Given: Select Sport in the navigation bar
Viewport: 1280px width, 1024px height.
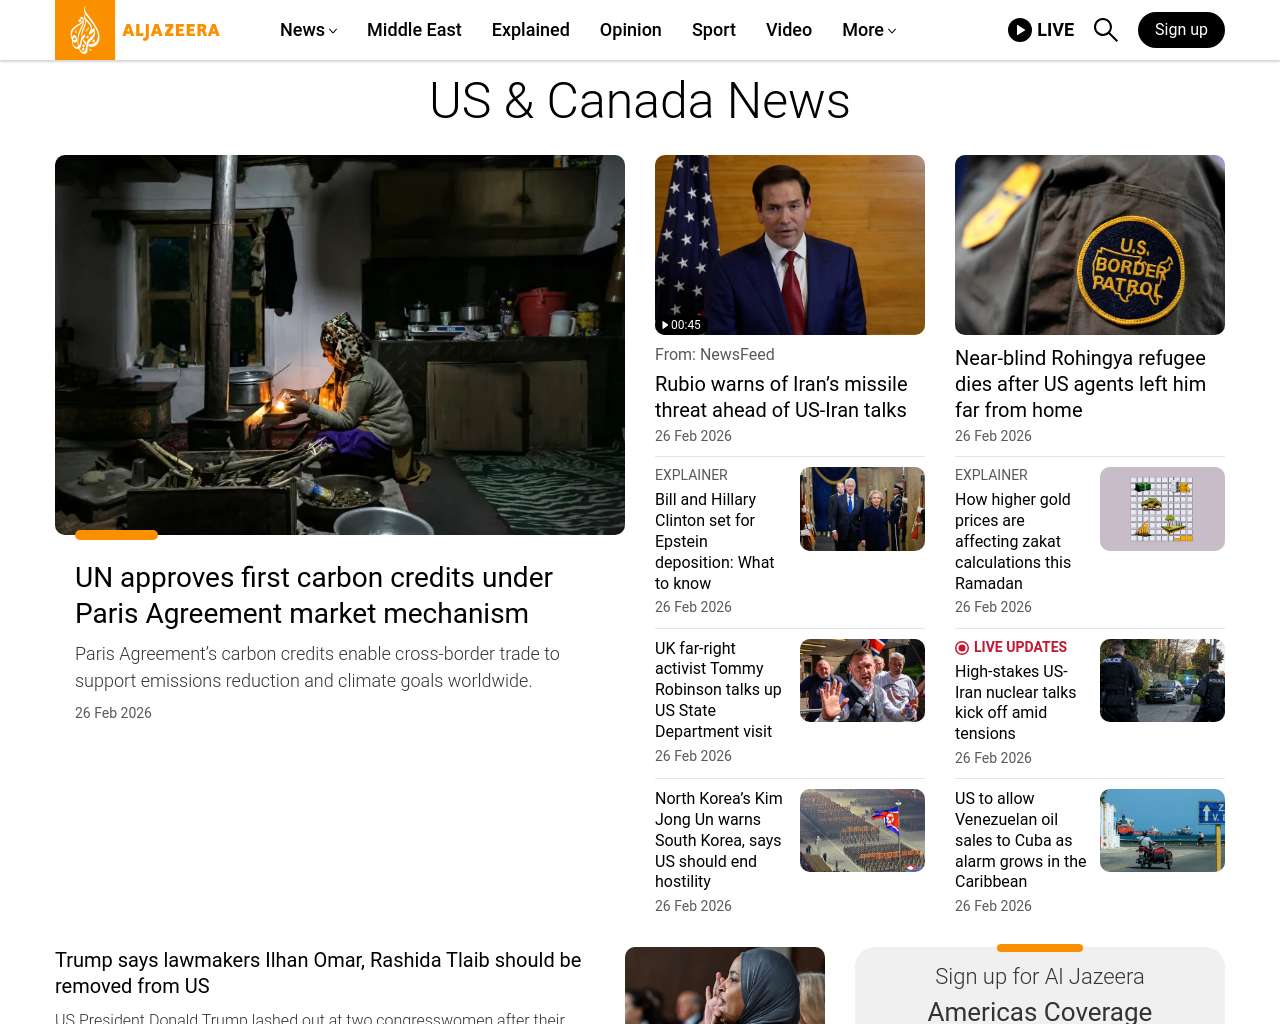Looking at the screenshot, I should (x=713, y=30).
